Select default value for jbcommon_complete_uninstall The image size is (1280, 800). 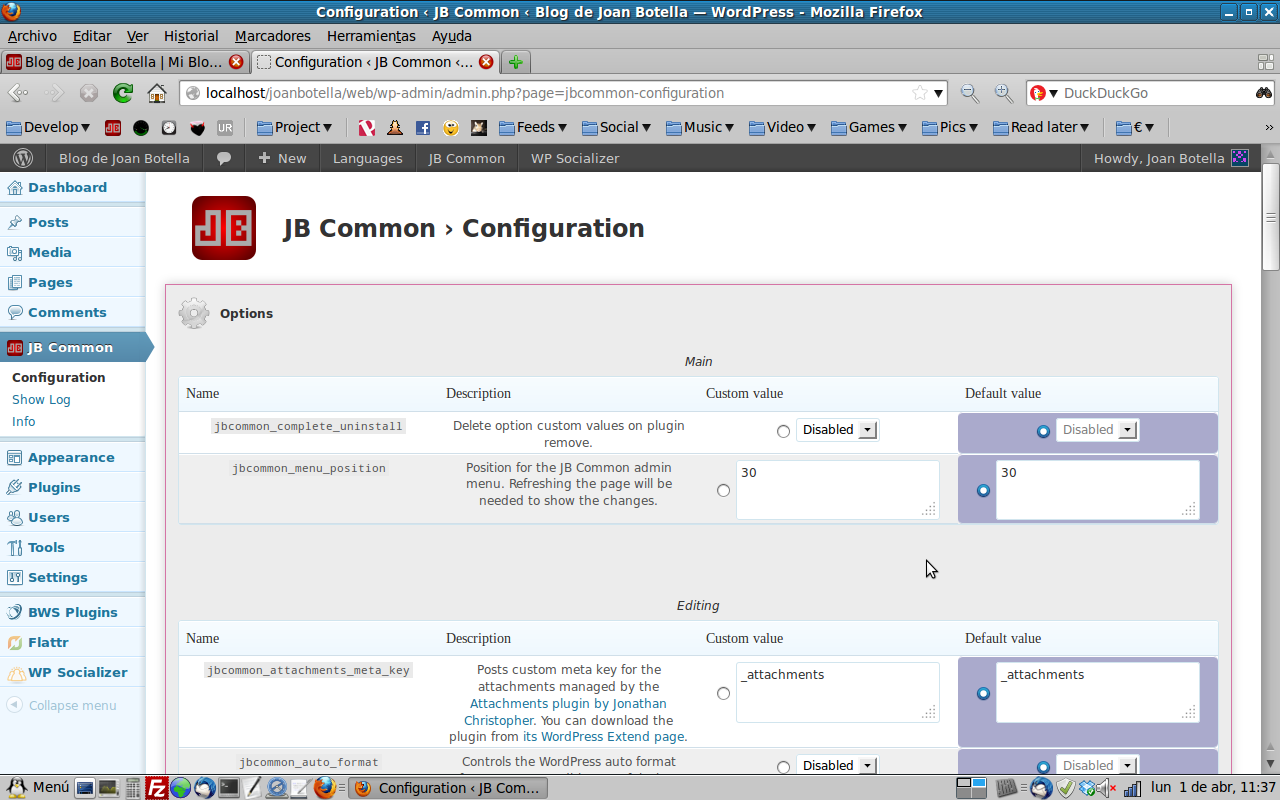tap(1043, 431)
